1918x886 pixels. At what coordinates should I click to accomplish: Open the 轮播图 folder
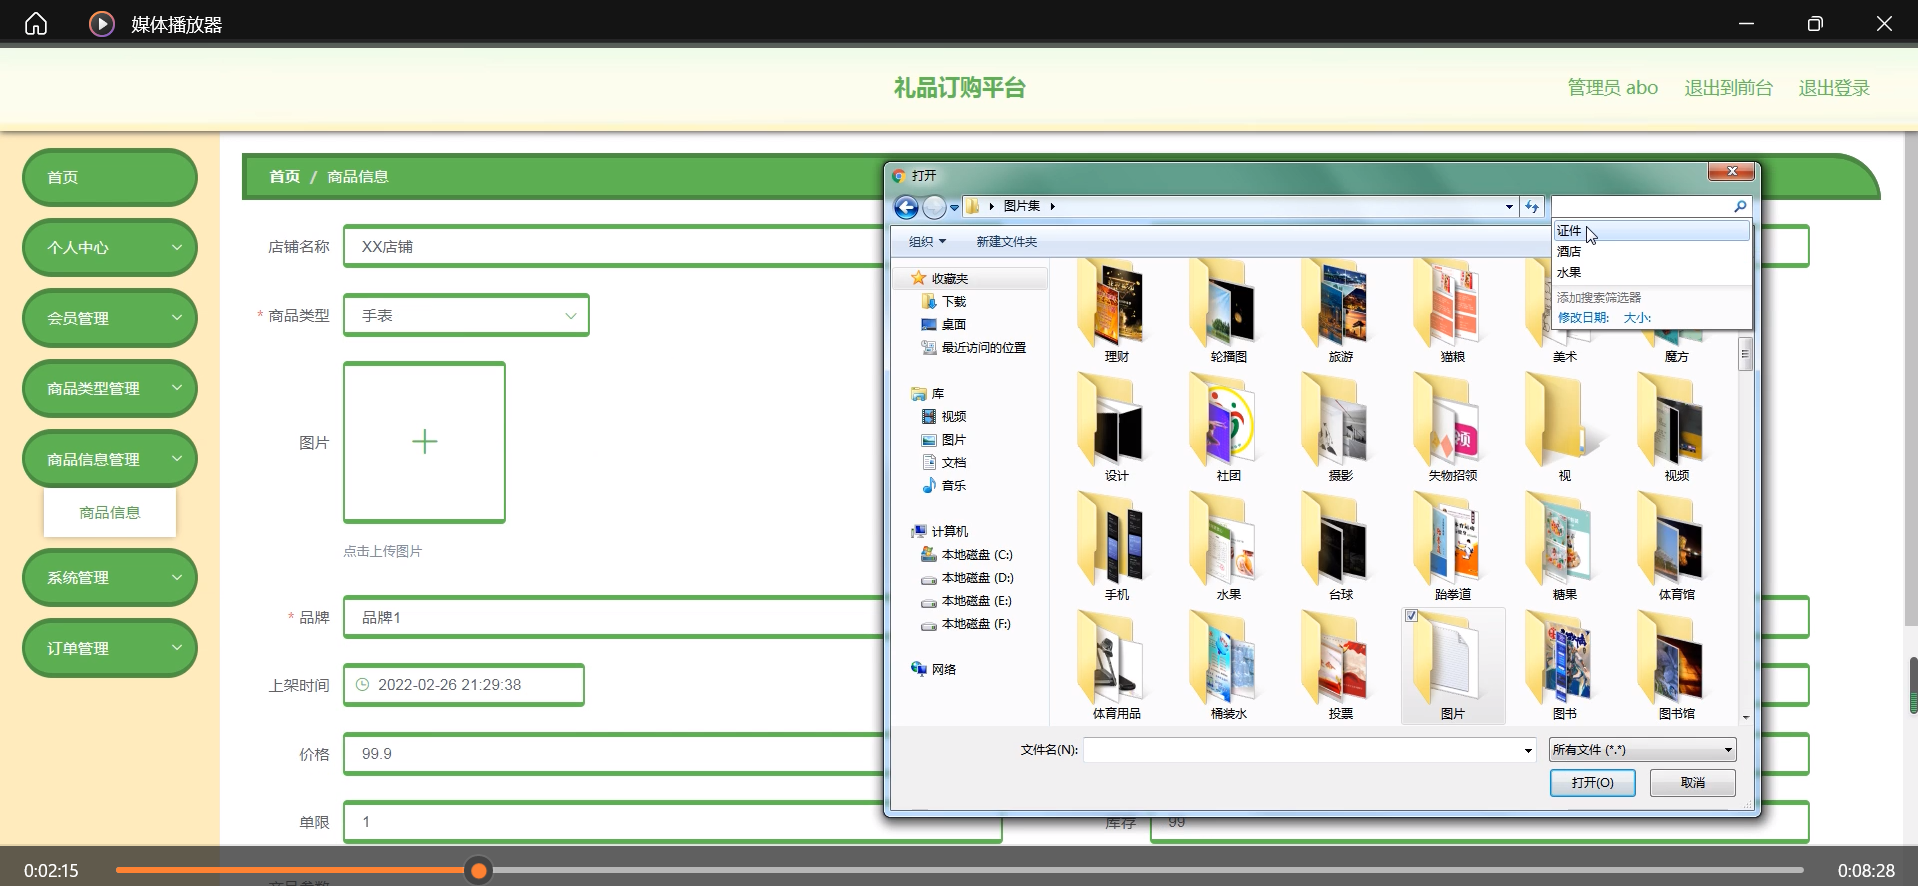click(1228, 311)
